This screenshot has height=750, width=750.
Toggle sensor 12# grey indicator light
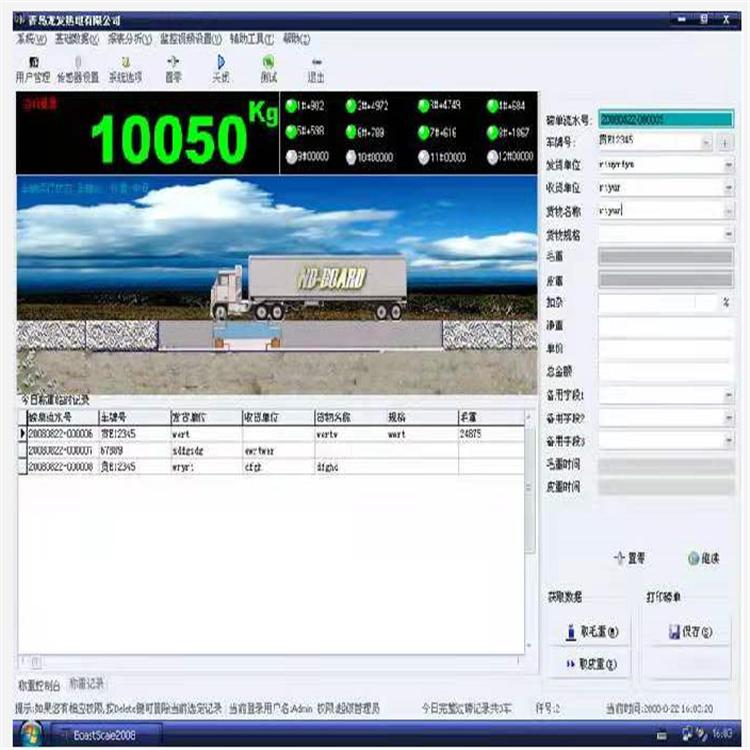[x=492, y=156]
